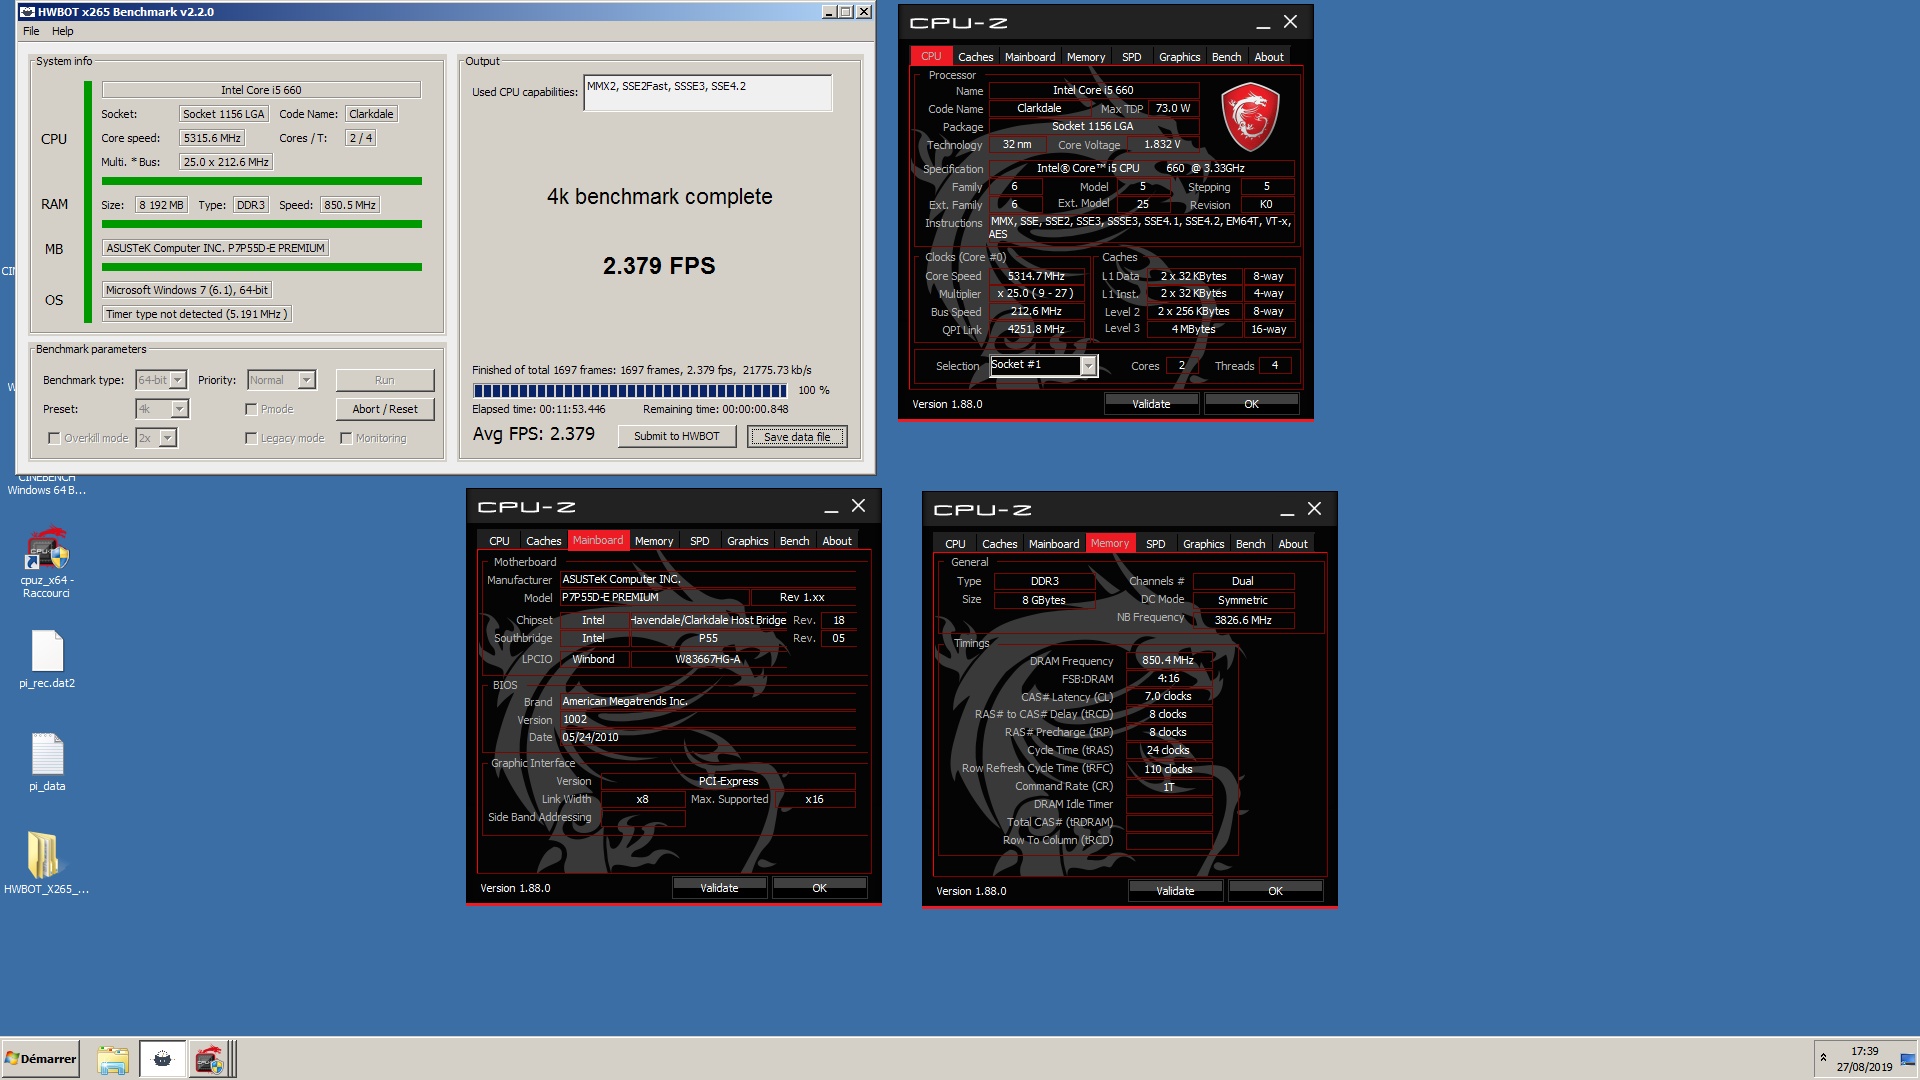This screenshot has width=1920, height=1080.
Task: Click Submit to HWBOT button
Action: (677, 436)
